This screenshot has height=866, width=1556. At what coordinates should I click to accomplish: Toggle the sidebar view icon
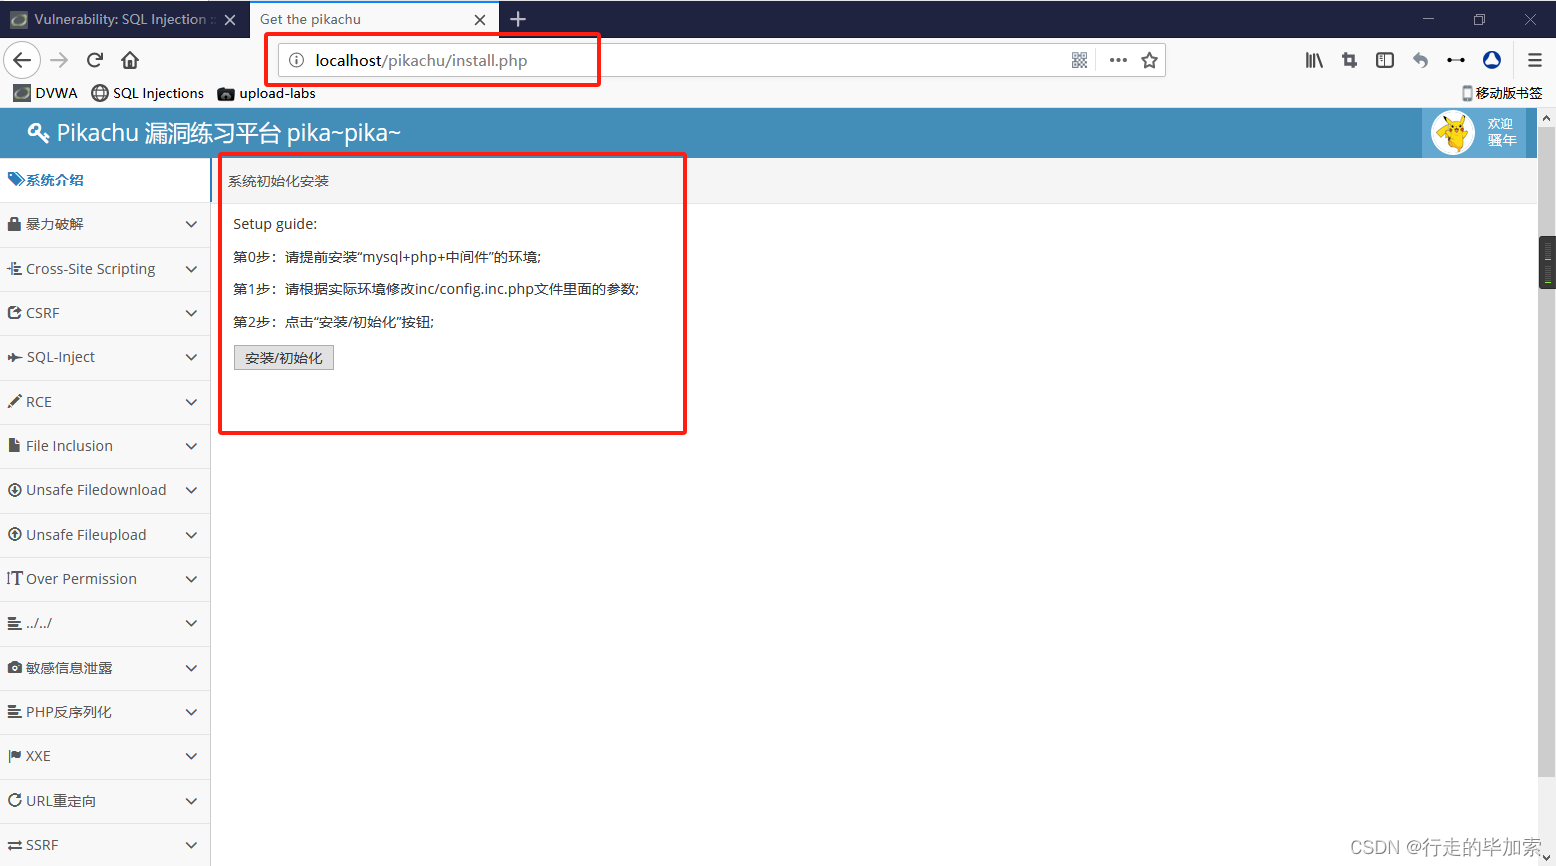click(x=1385, y=60)
